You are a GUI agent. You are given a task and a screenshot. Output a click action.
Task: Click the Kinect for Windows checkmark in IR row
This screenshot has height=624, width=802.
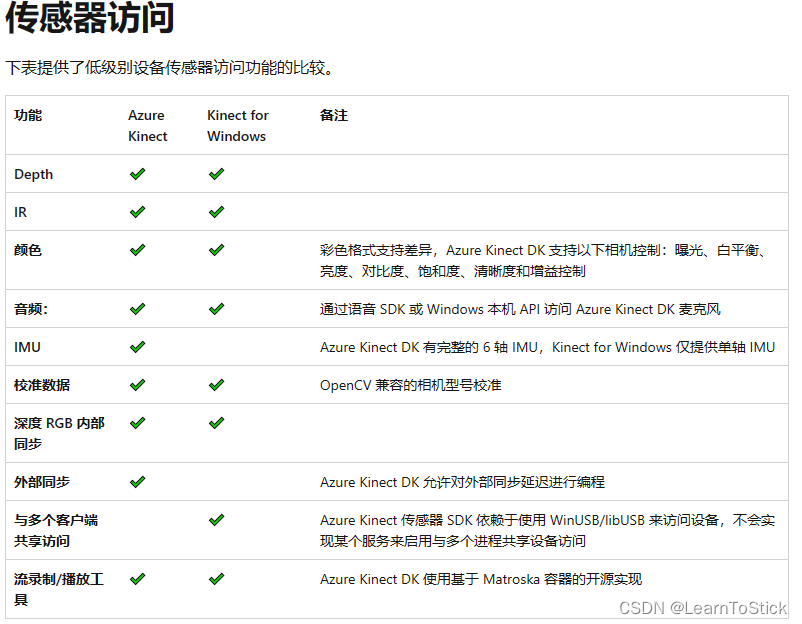pyautogui.click(x=216, y=212)
